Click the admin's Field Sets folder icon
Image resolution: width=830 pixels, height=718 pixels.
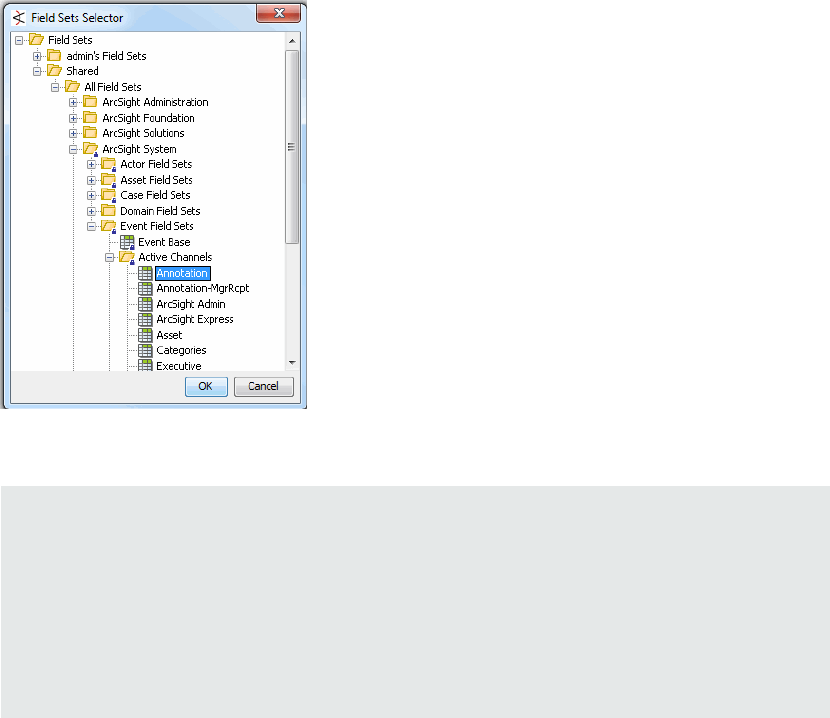pos(54,56)
